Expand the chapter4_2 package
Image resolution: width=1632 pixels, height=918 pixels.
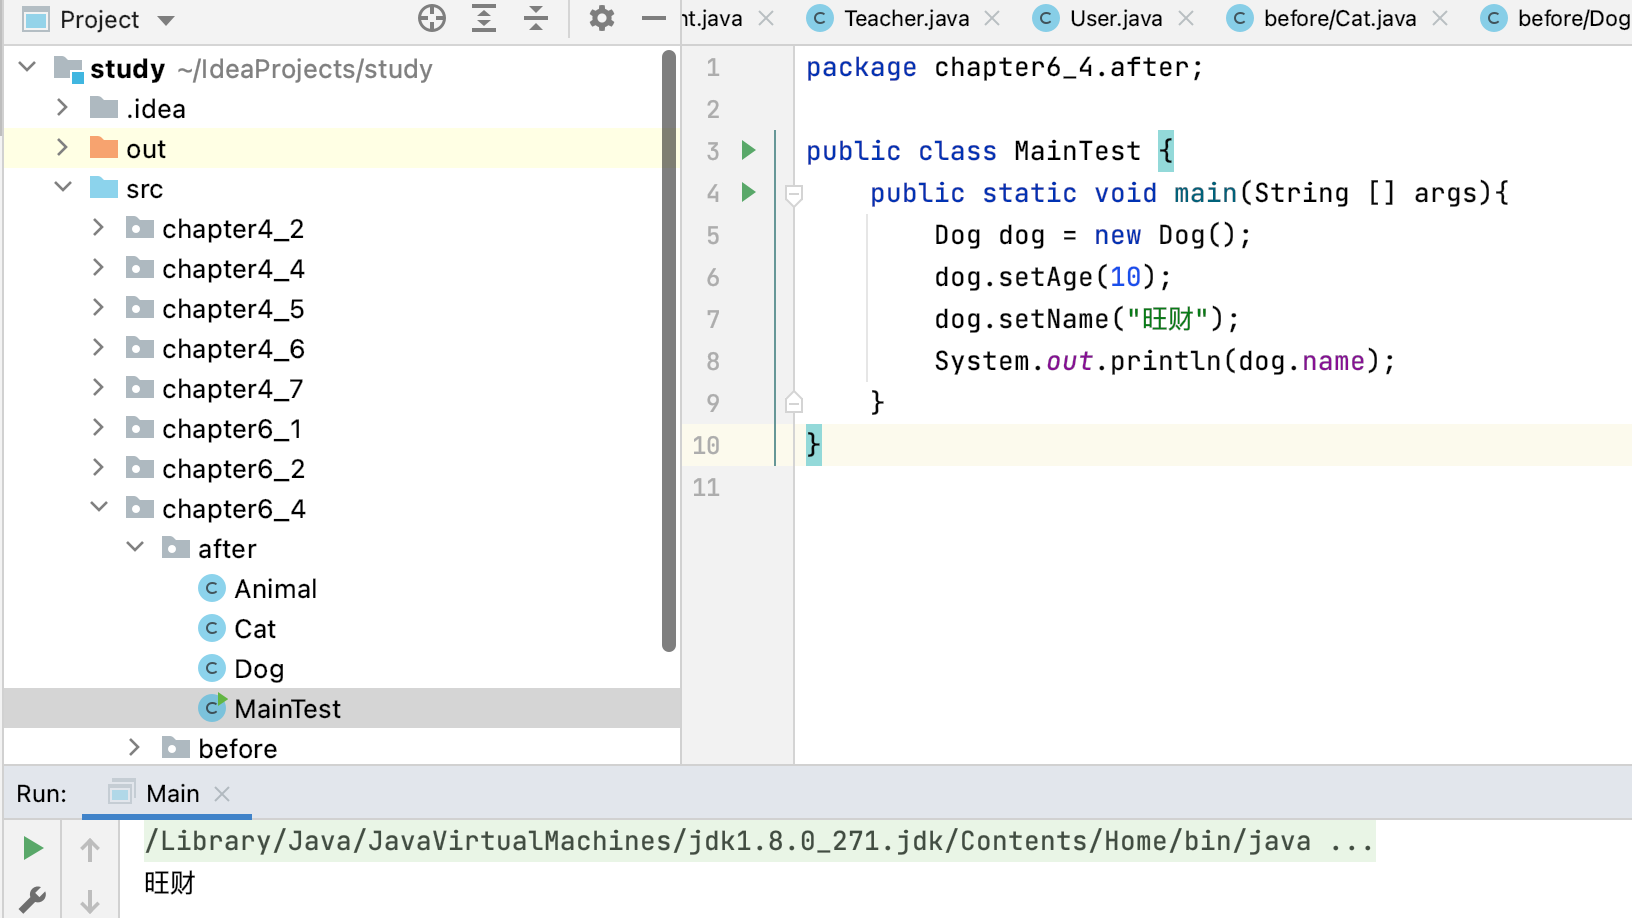point(98,227)
